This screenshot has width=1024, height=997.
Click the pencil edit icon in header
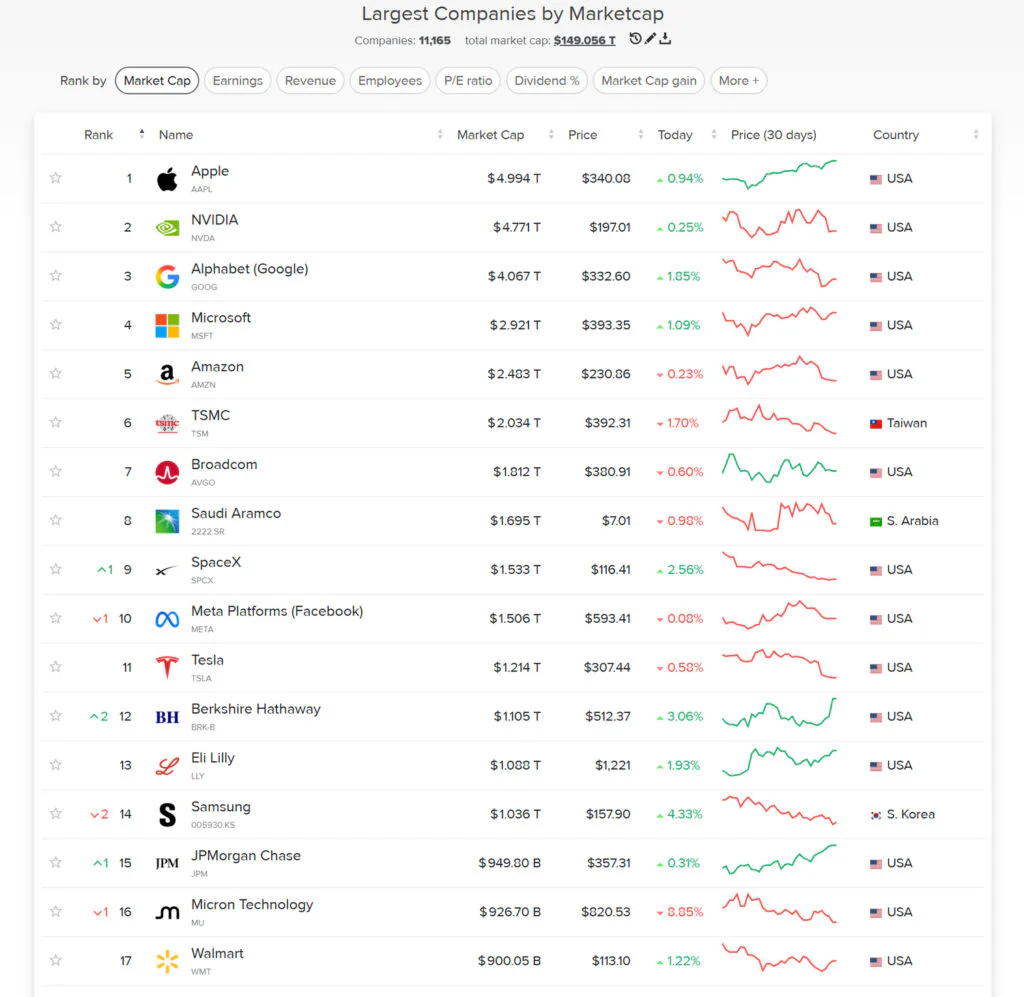pyautogui.click(x=650, y=39)
